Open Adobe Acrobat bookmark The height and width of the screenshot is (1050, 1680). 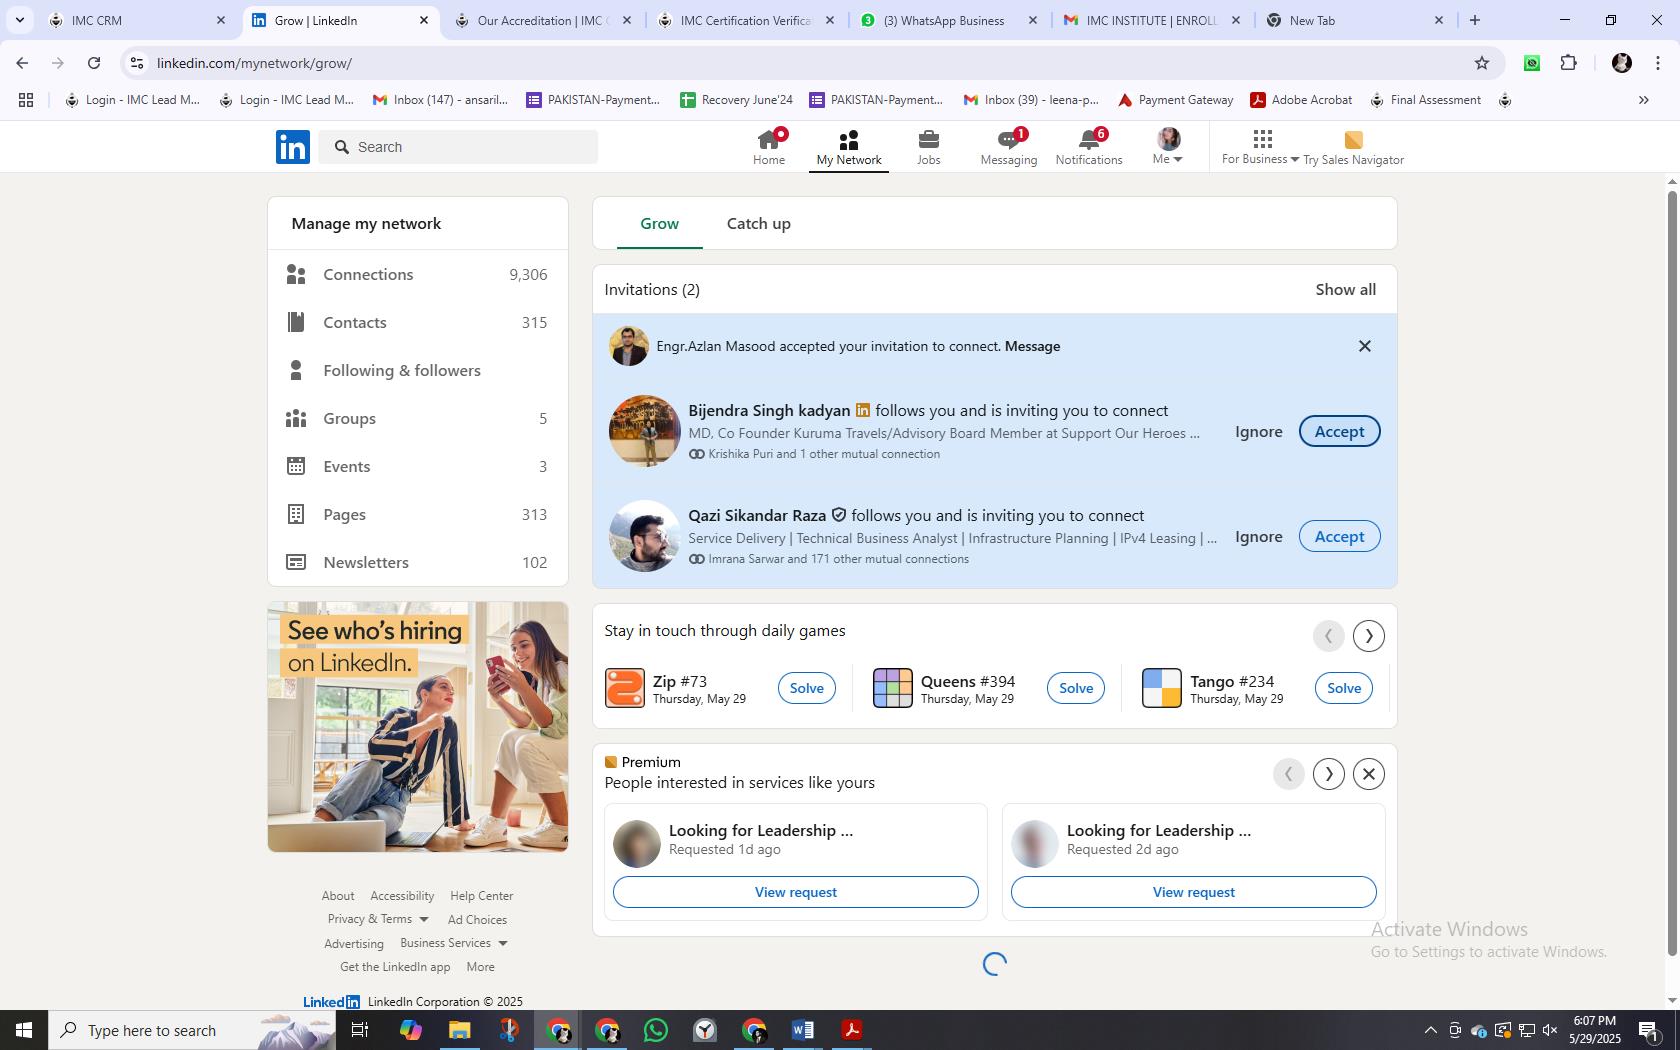point(1301,100)
